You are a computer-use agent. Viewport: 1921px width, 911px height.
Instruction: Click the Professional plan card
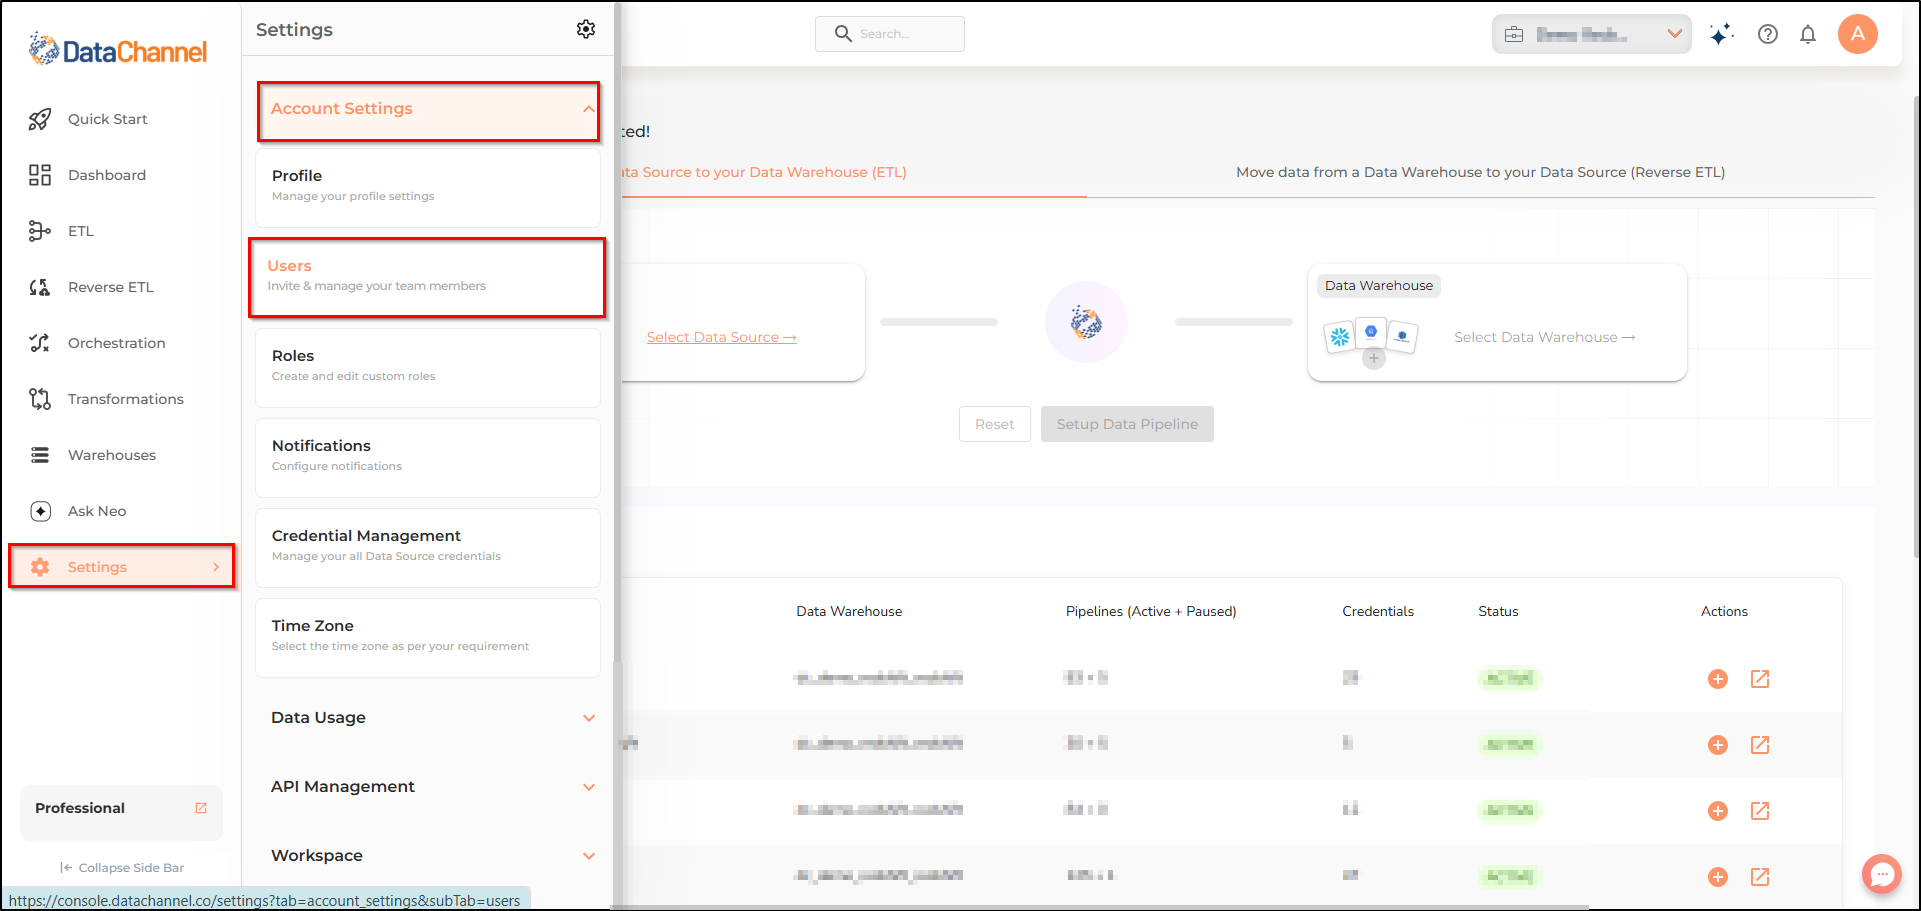click(121, 812)
